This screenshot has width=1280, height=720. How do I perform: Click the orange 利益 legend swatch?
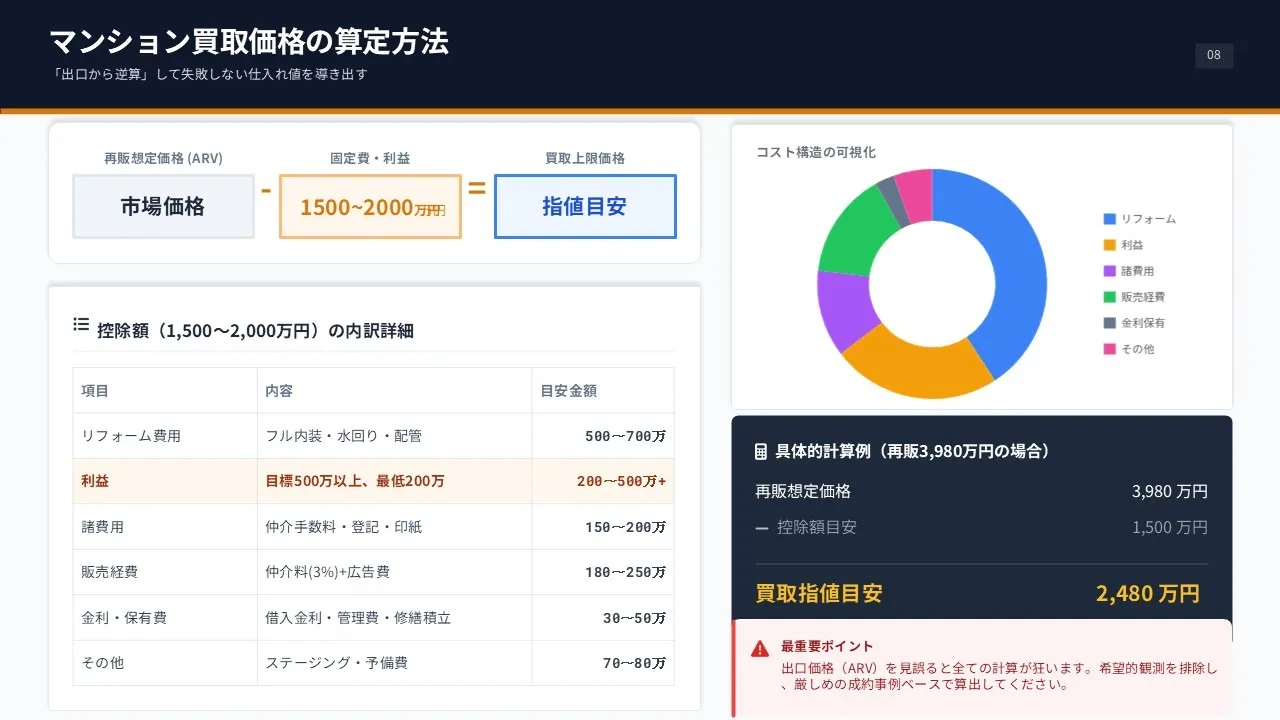[1109, 245]
